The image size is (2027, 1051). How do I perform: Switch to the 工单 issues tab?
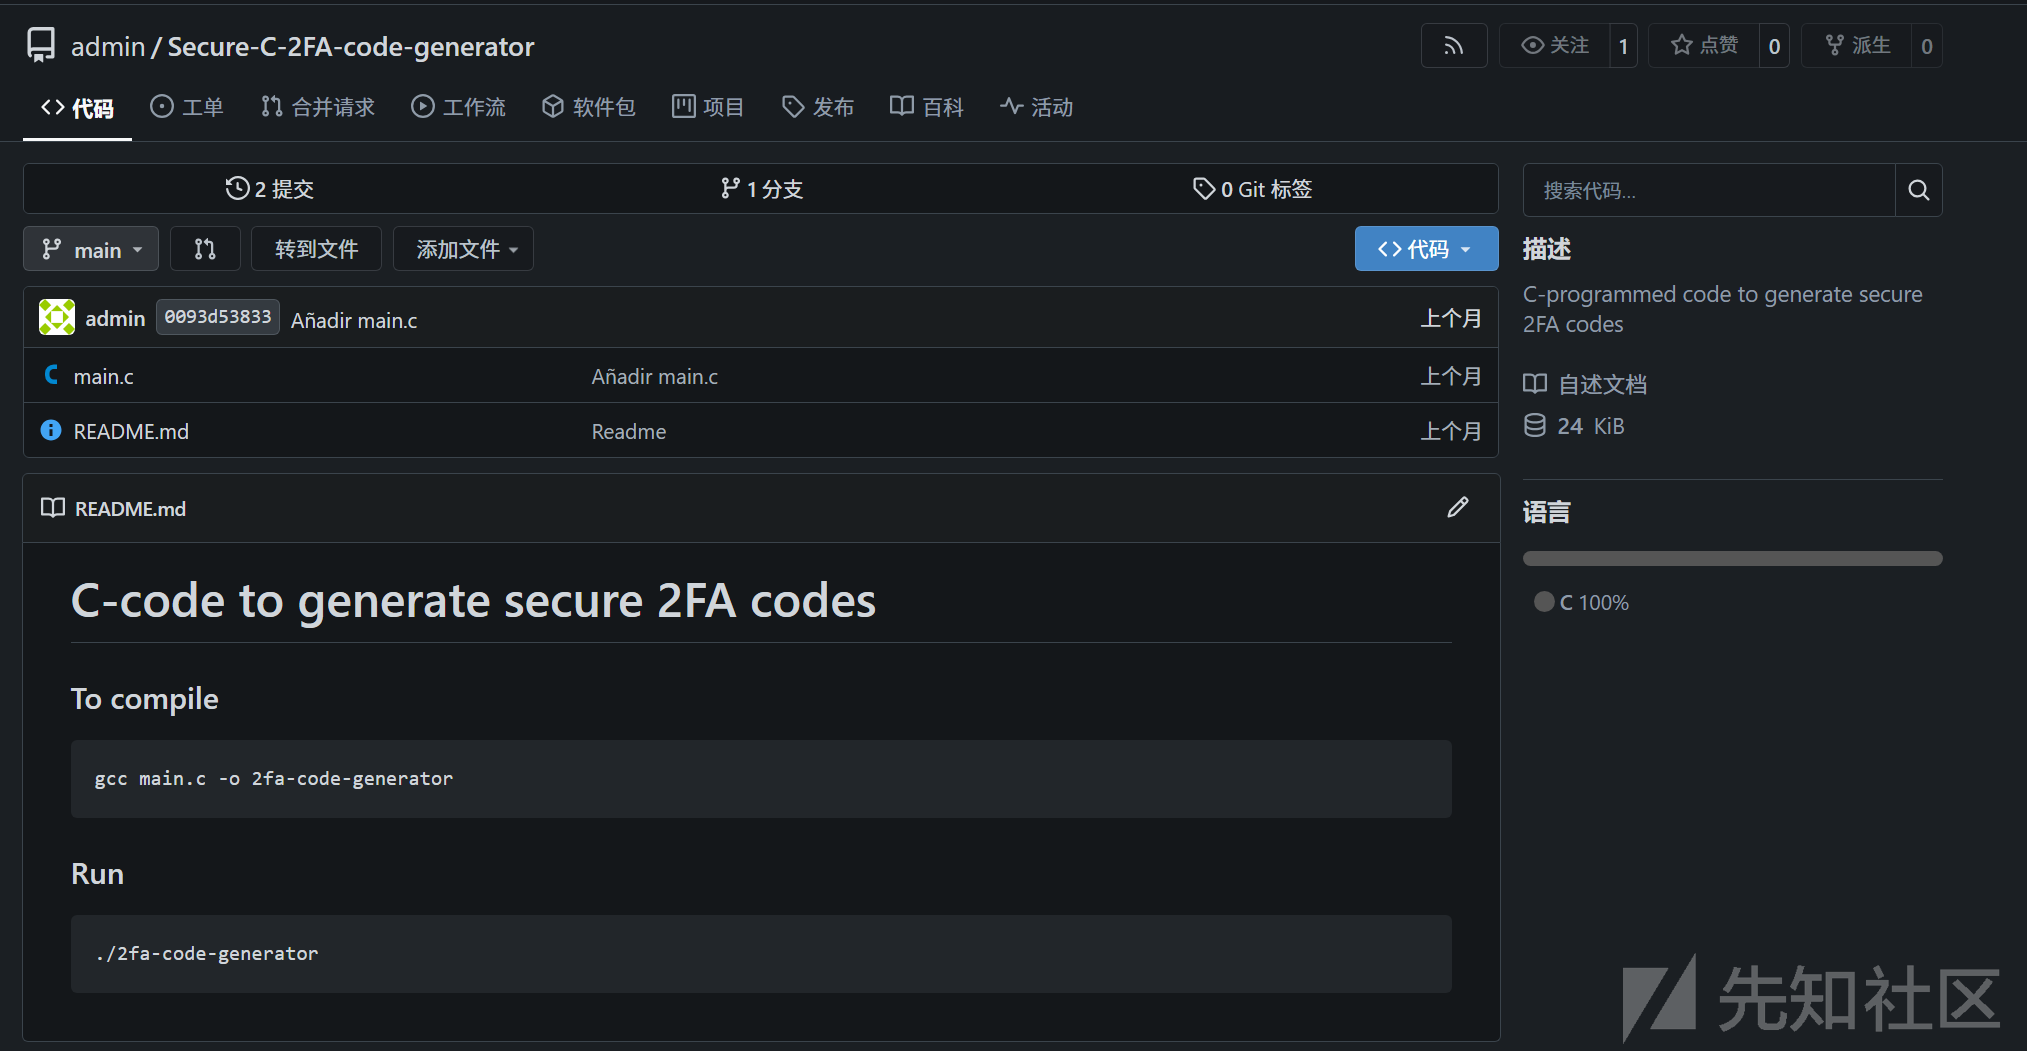187,107
